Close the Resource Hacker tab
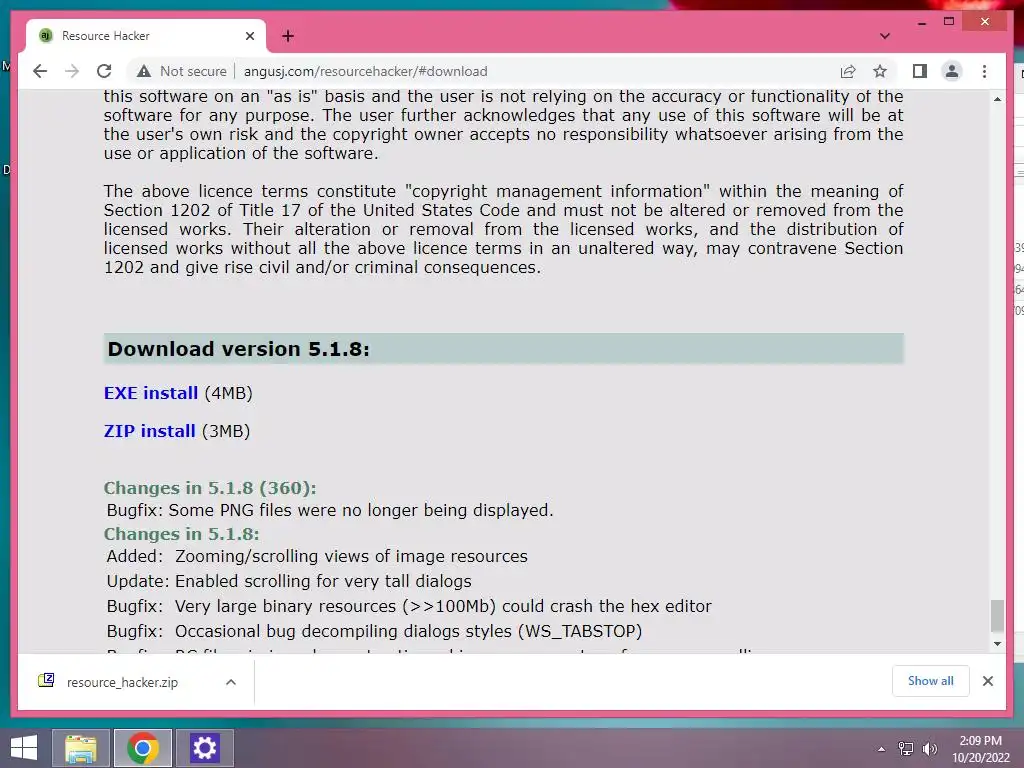The height and width of the screenshot is (768, 1024). (x=249, y=36)
